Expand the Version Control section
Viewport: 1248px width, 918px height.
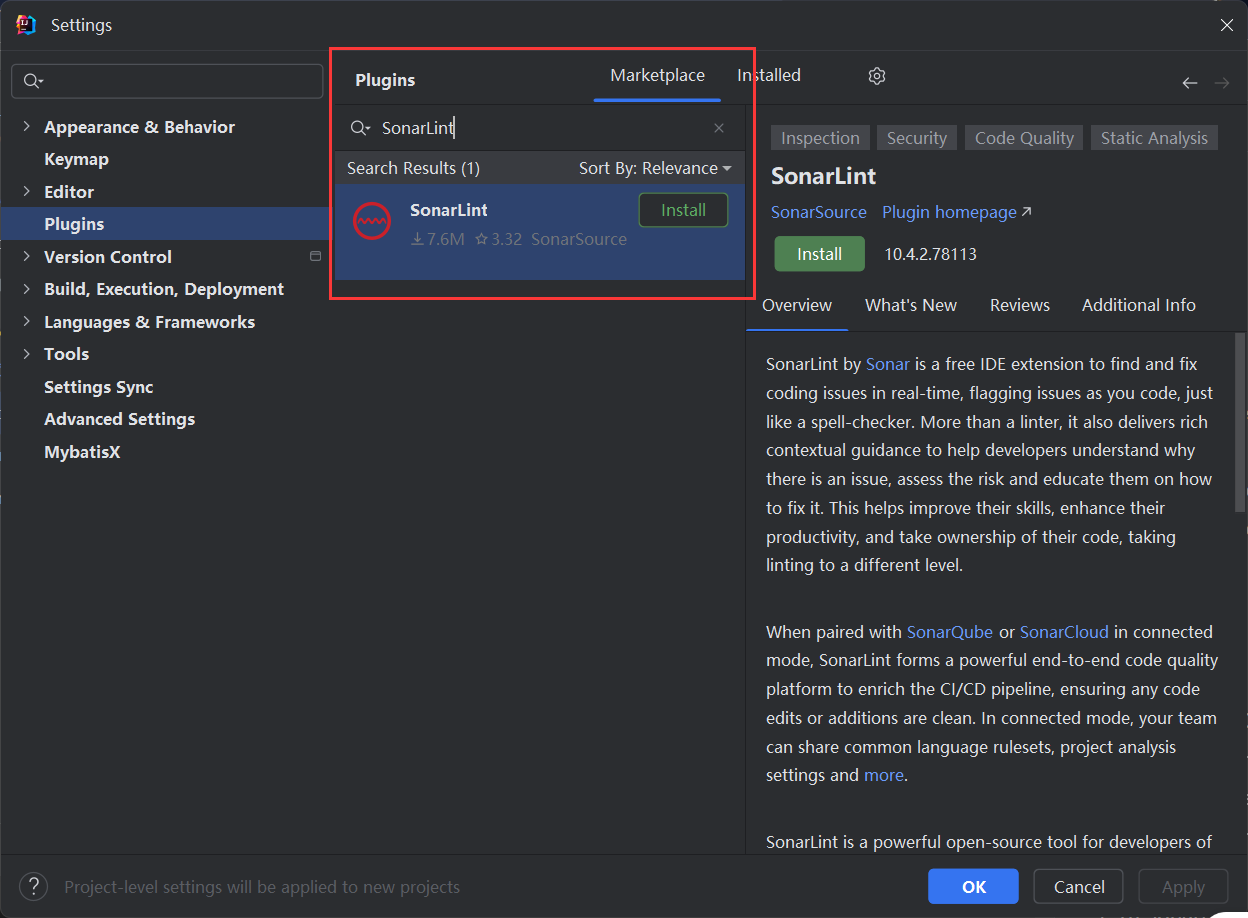pos(27,257)
